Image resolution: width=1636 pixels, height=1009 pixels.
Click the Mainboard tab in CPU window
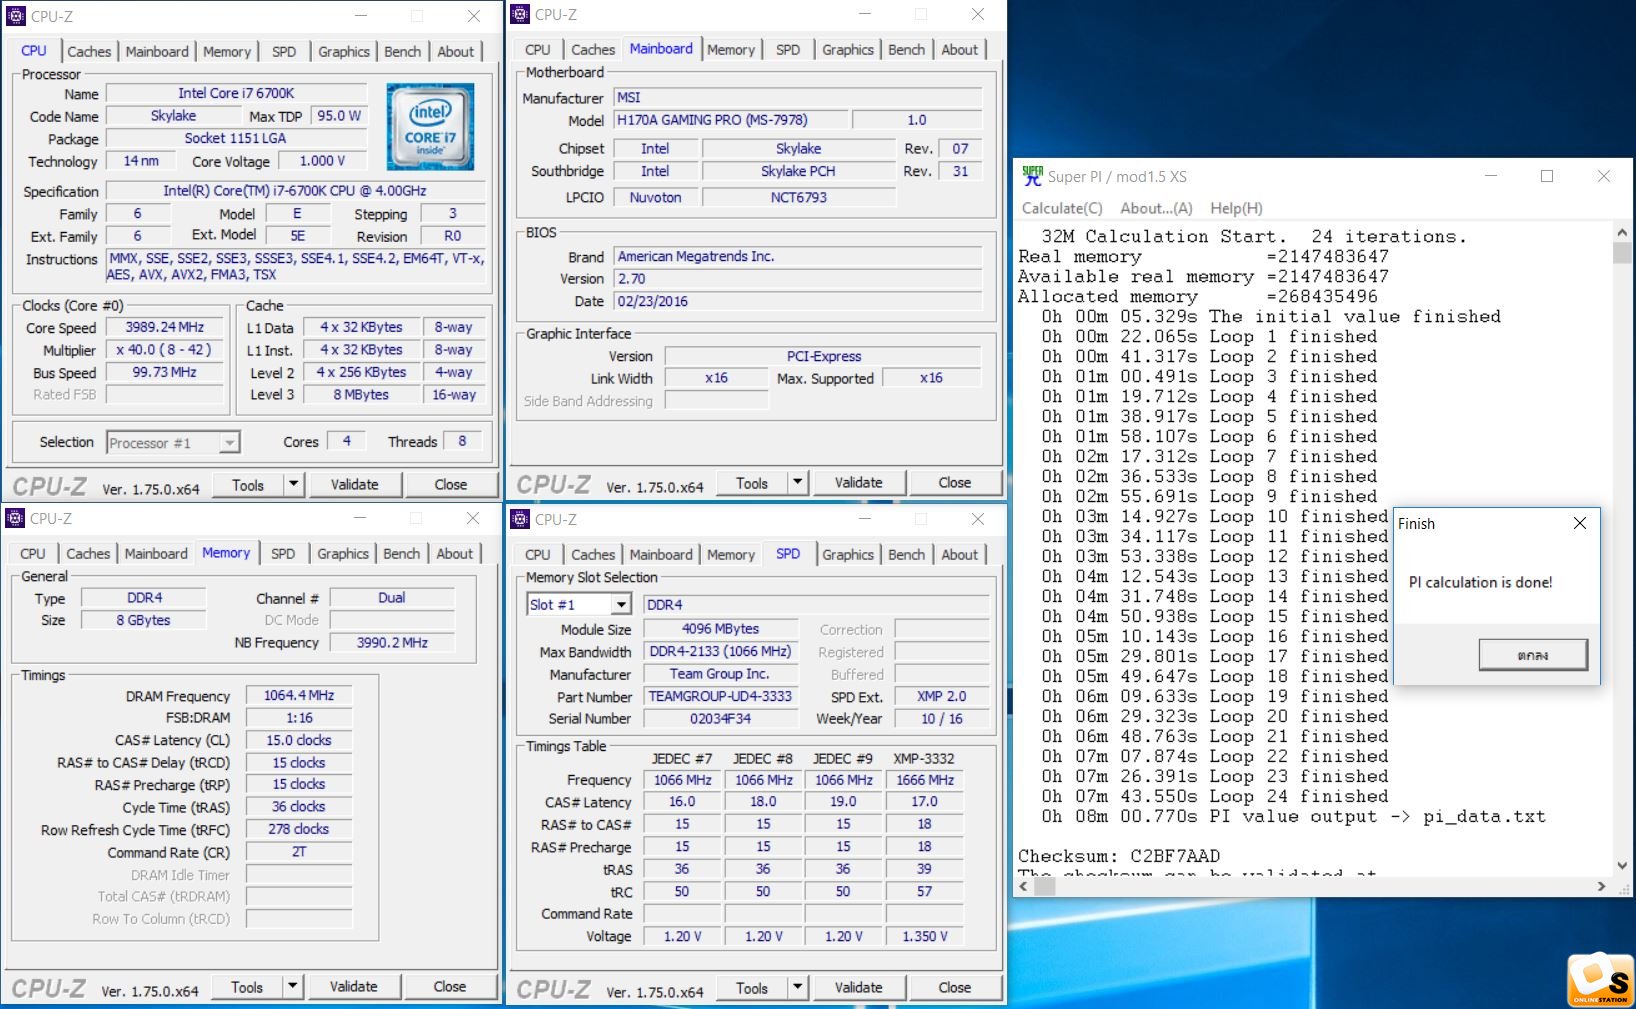157,51
